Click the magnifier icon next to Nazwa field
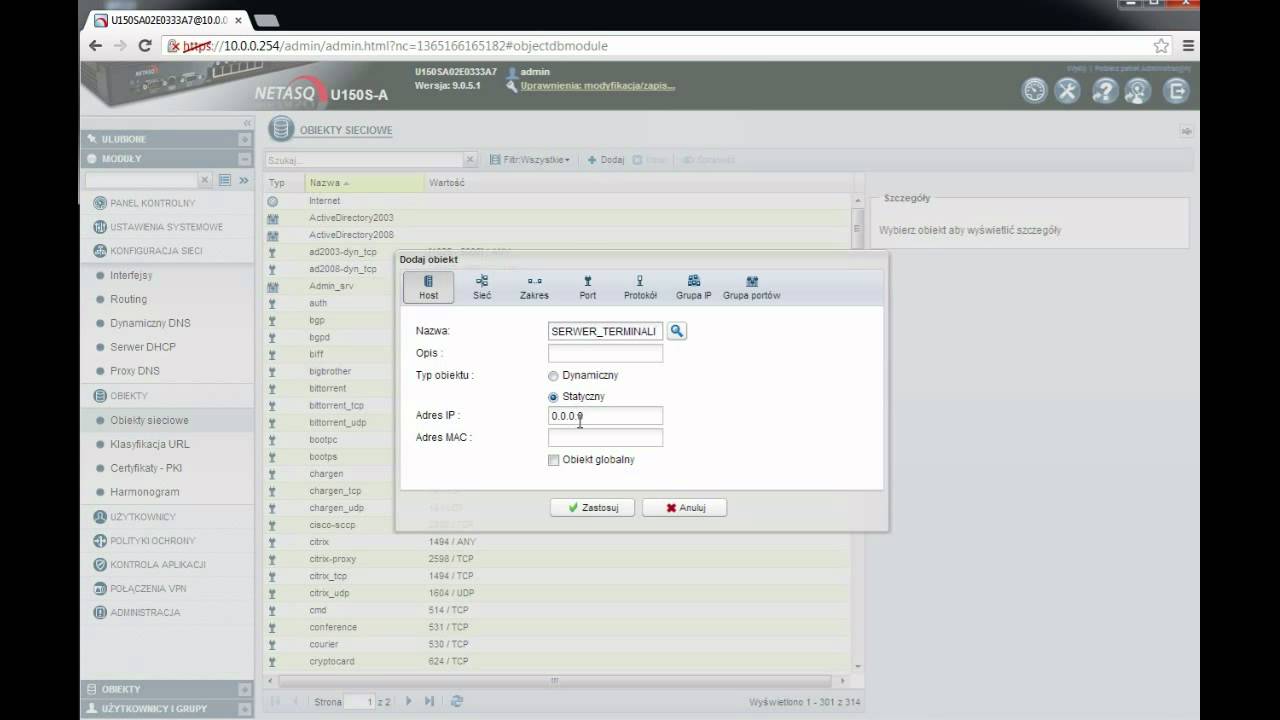The width and height of the screenshot is (1280, 720). (x=677, y=331)
